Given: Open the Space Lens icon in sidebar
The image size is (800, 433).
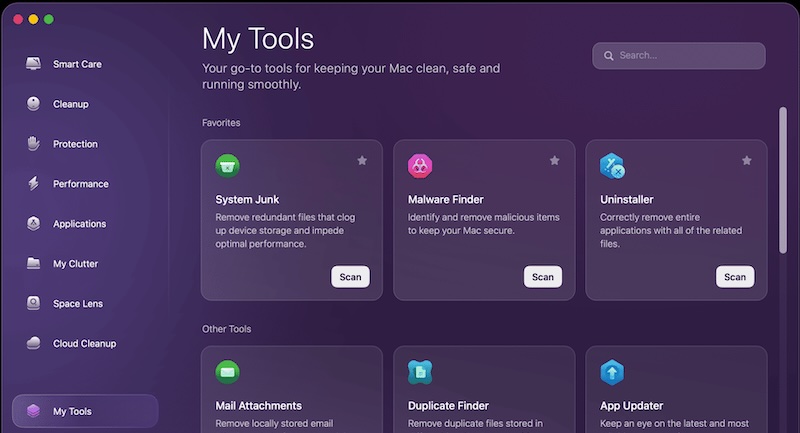Looking at the screenshot, I should point(33,303).
